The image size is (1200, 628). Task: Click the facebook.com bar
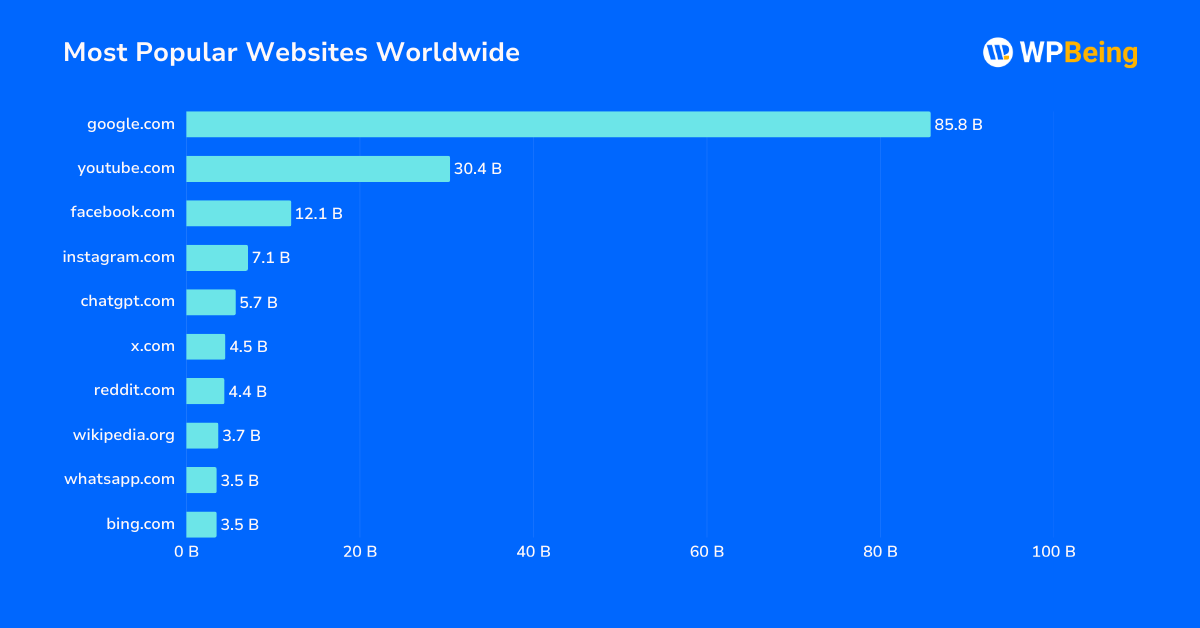point(240,212)
